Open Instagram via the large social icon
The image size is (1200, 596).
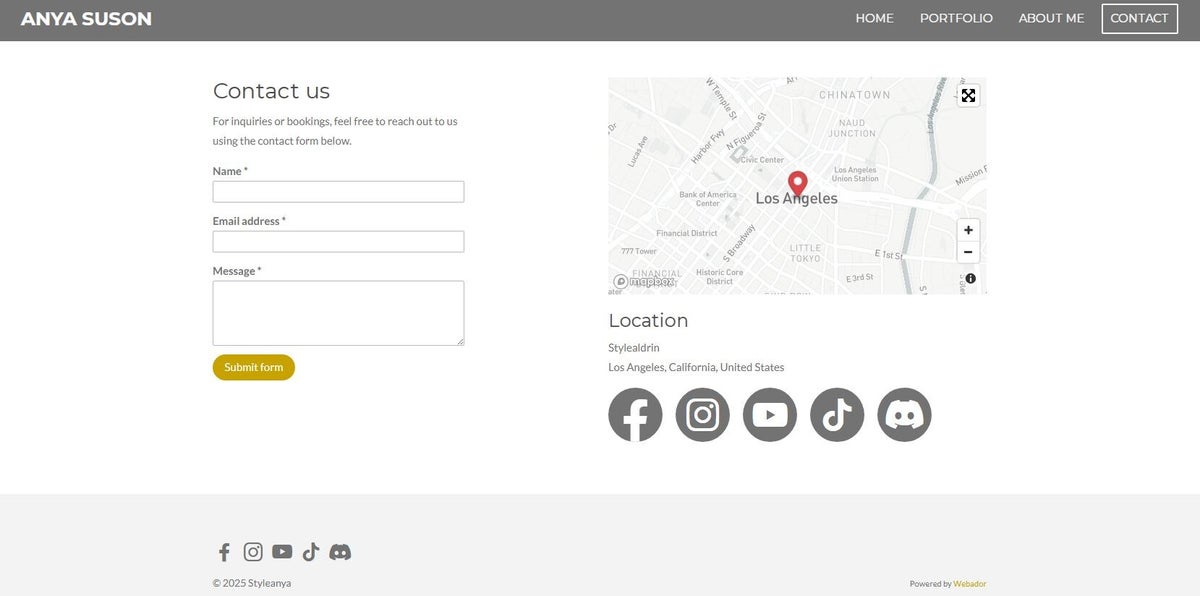(x=702, y=413)
